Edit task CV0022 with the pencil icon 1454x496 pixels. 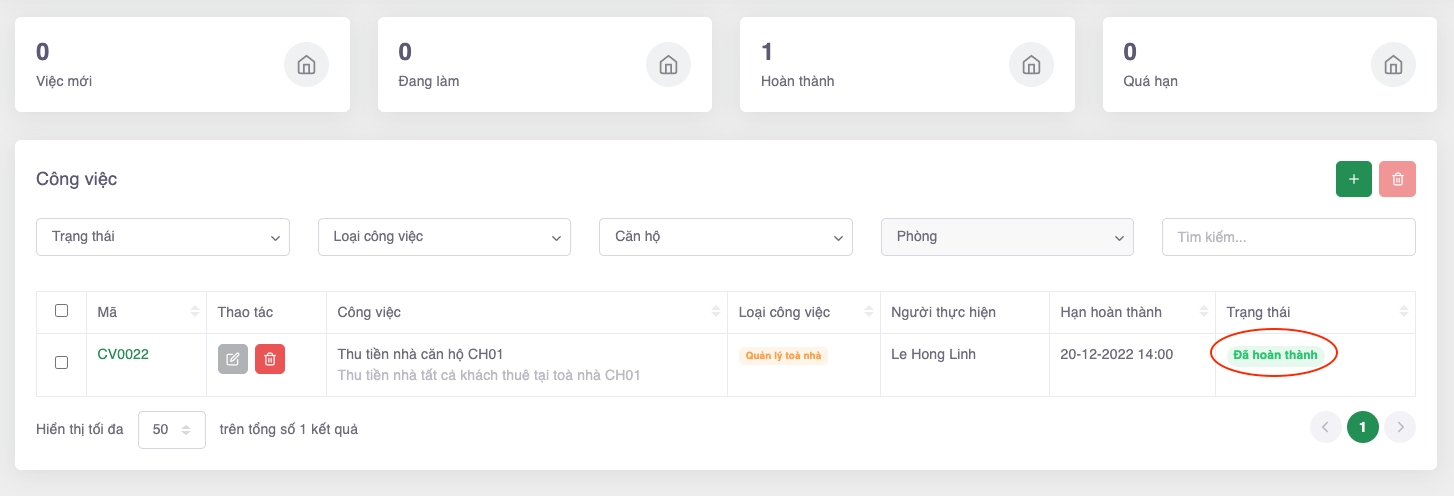pos(233,359)
